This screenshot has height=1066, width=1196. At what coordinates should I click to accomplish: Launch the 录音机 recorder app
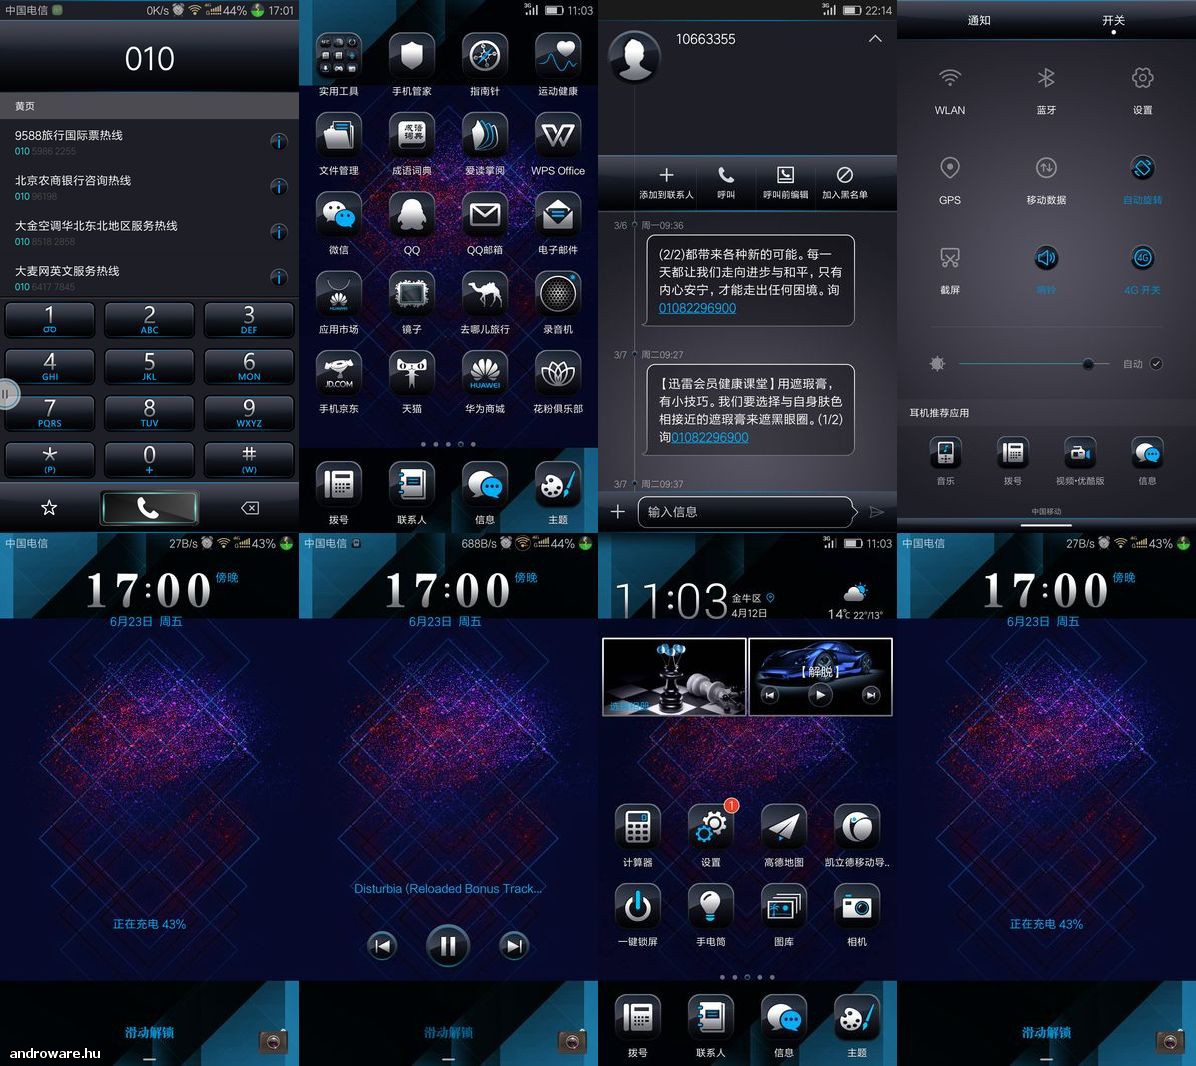(558, 295)
